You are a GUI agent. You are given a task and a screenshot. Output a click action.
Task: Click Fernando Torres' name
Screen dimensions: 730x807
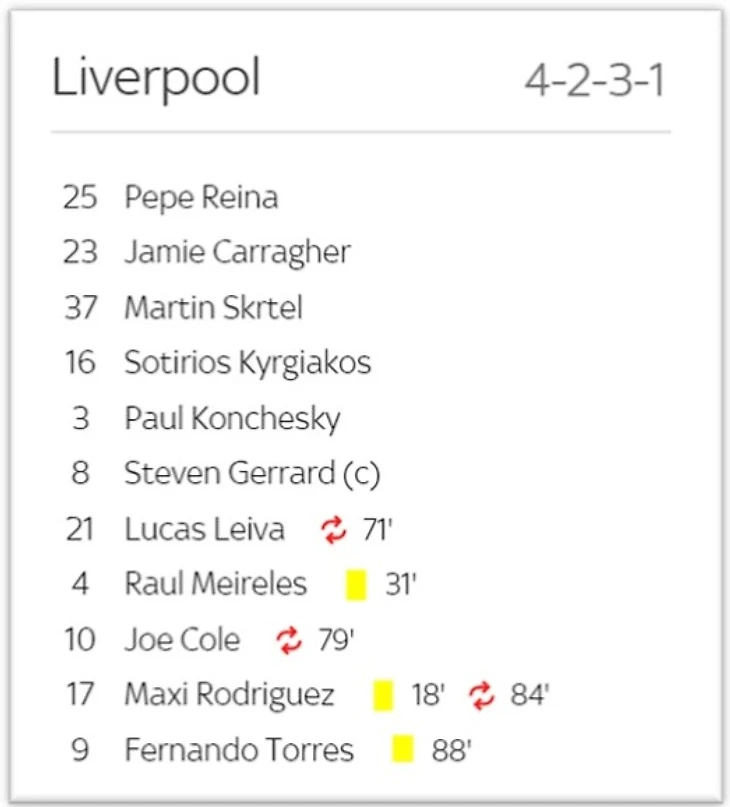(x=239, y=750)
